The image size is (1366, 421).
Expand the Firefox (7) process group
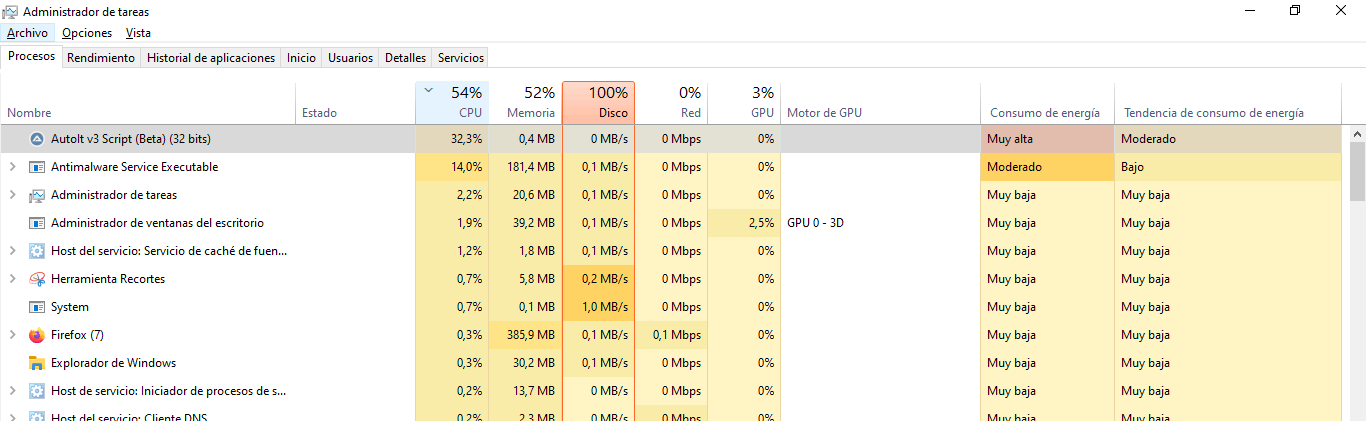(x=12, y=335)
